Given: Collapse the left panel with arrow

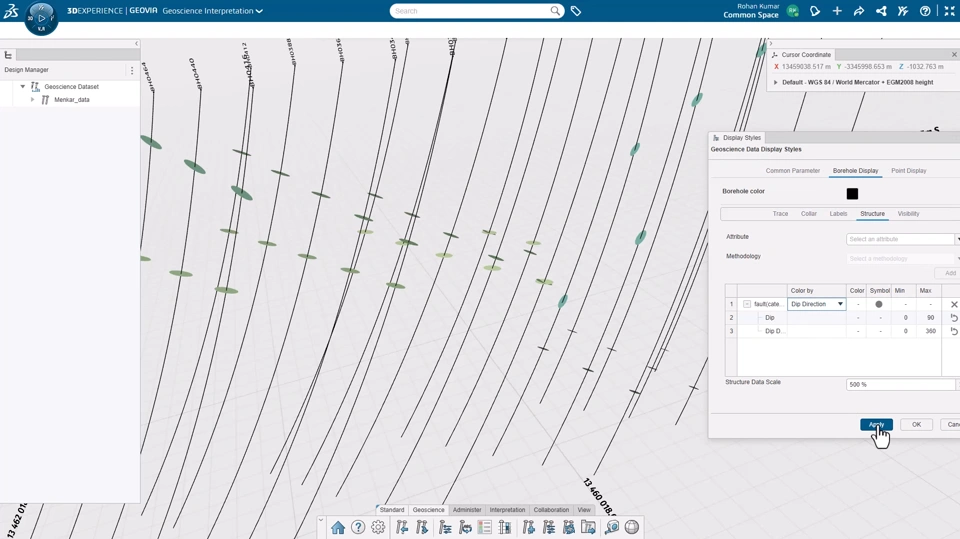Looking at the screenshot, I should coord(137,43).
